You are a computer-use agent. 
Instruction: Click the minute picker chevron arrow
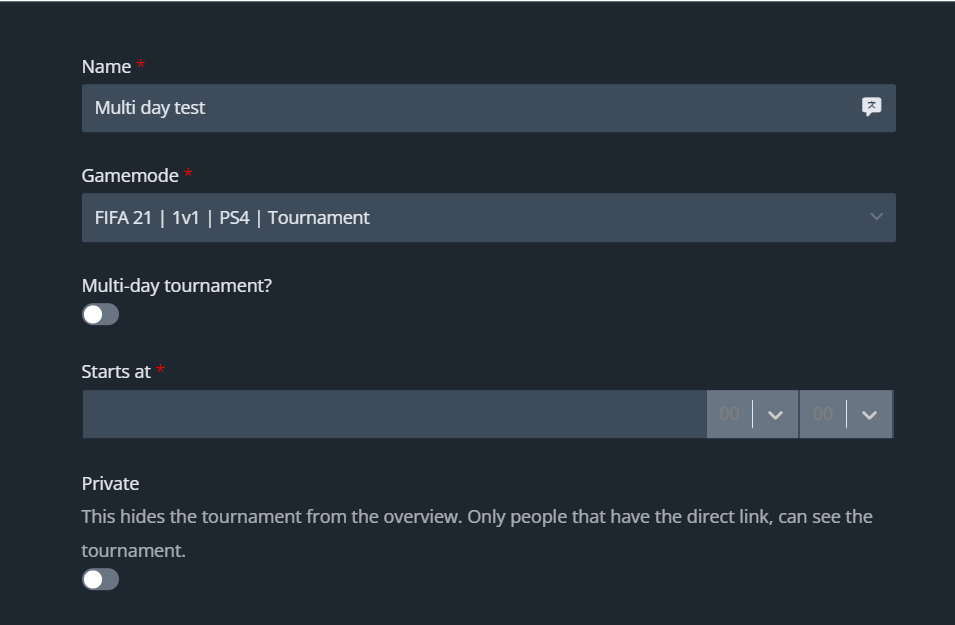(x=869, y=415)
